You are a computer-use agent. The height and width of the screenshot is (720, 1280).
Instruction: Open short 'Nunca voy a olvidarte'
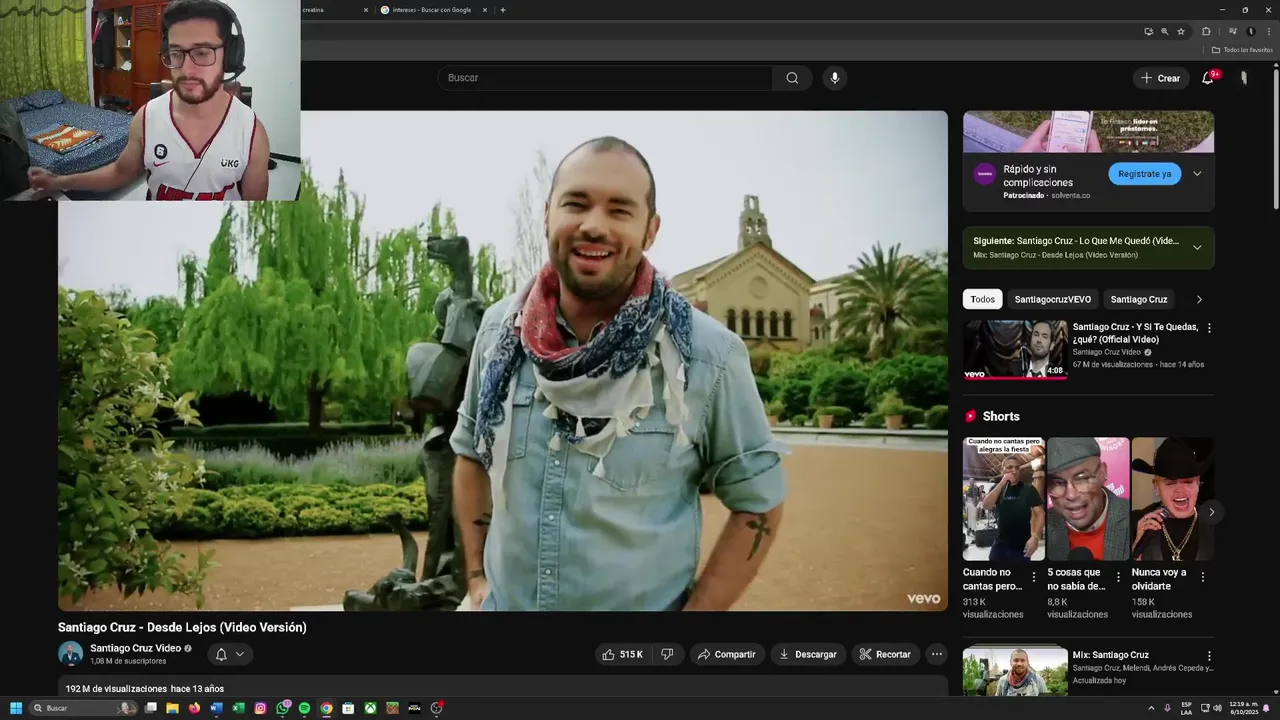point(1171,498)
